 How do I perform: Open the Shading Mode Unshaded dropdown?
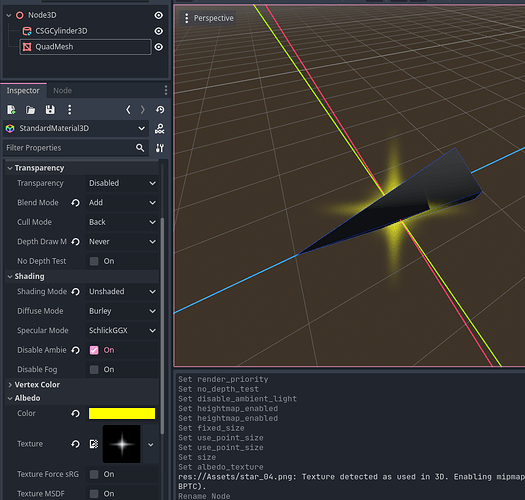[122, 292]
